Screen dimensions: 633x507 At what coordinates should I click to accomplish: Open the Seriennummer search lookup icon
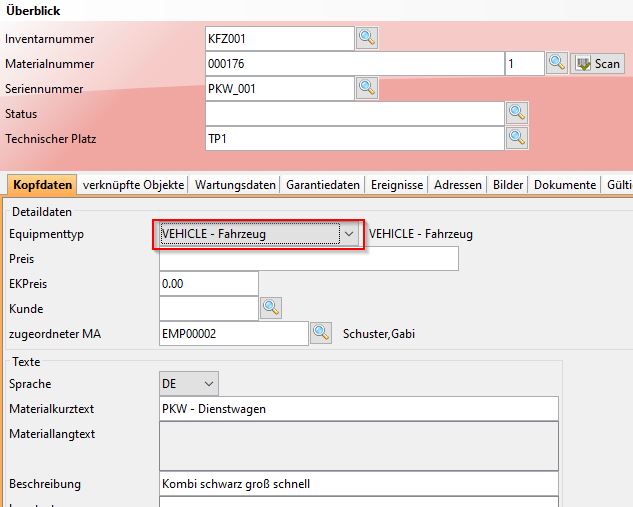[367, 88]
